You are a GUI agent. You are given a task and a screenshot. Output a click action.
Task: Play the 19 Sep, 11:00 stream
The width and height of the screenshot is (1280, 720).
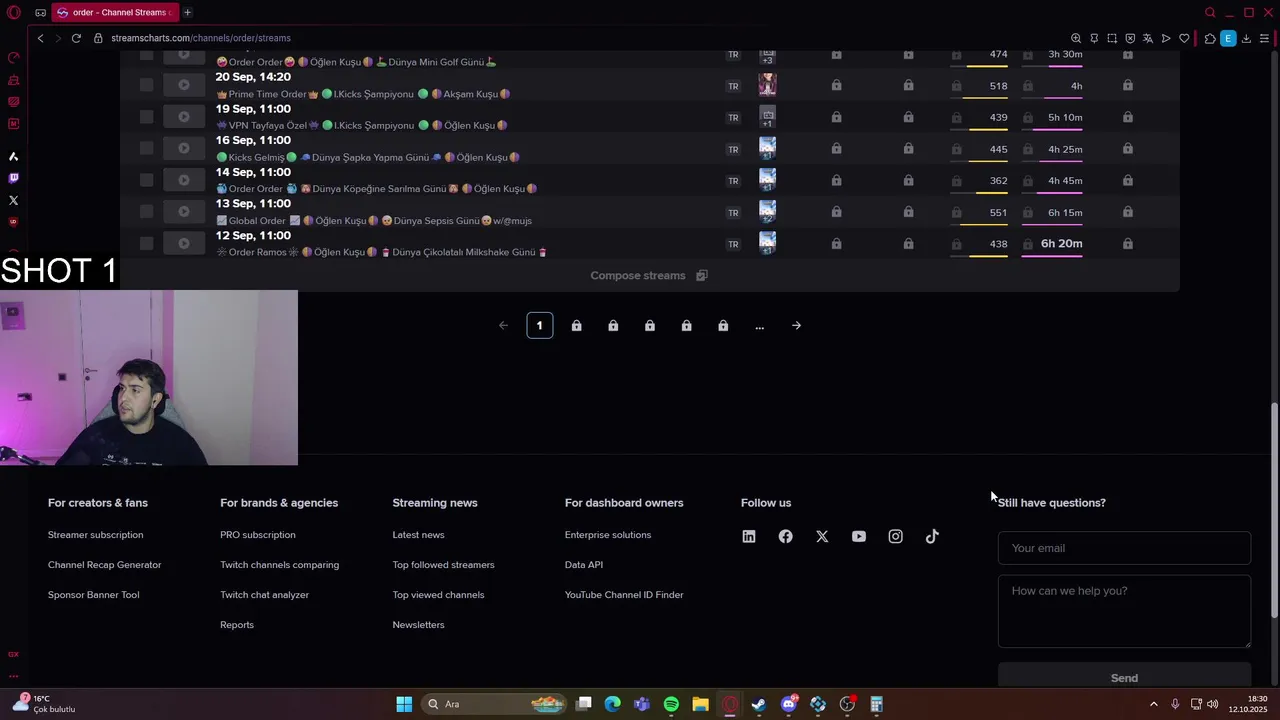[x=184, y=117]
